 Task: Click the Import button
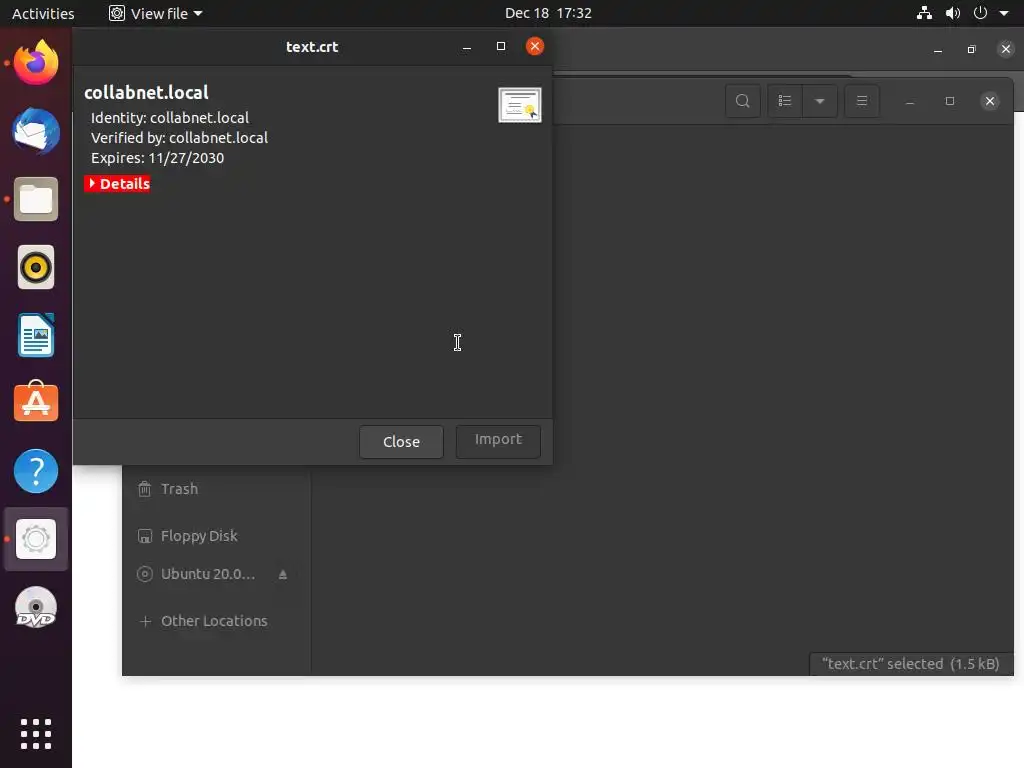click(498, 440)
